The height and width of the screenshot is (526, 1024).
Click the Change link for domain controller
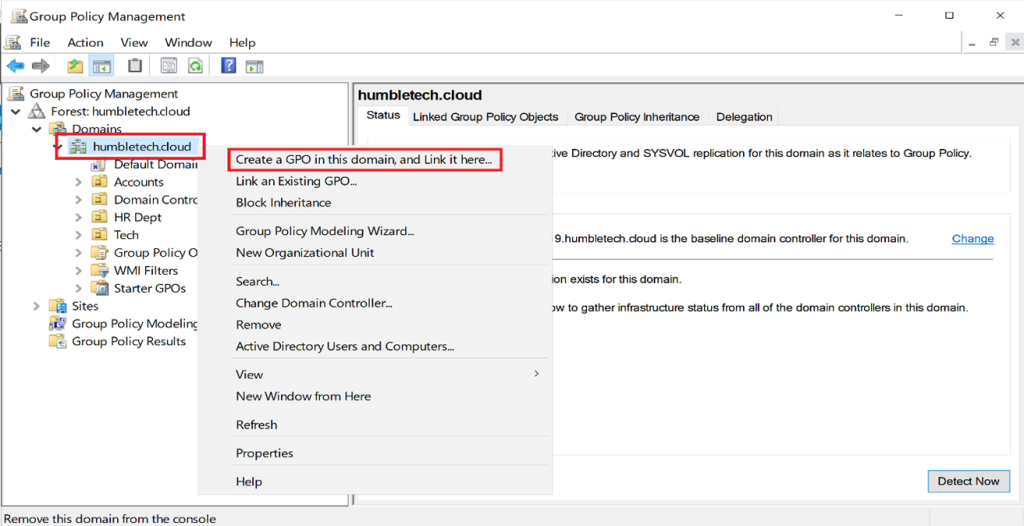[972, 239]
